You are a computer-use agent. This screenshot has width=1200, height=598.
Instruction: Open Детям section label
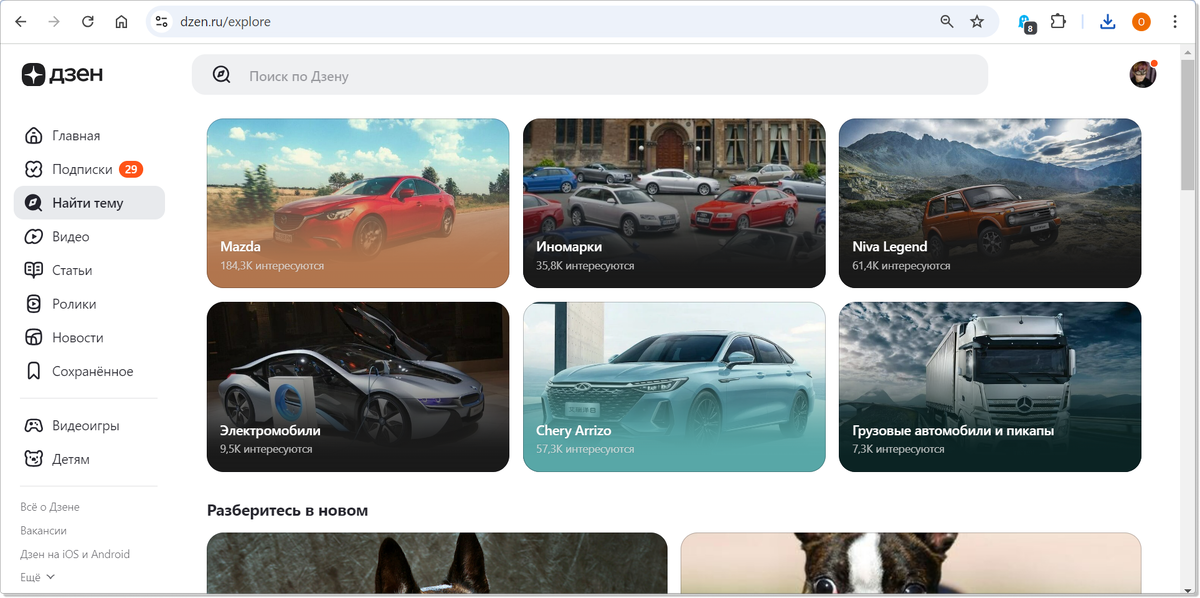71,459
